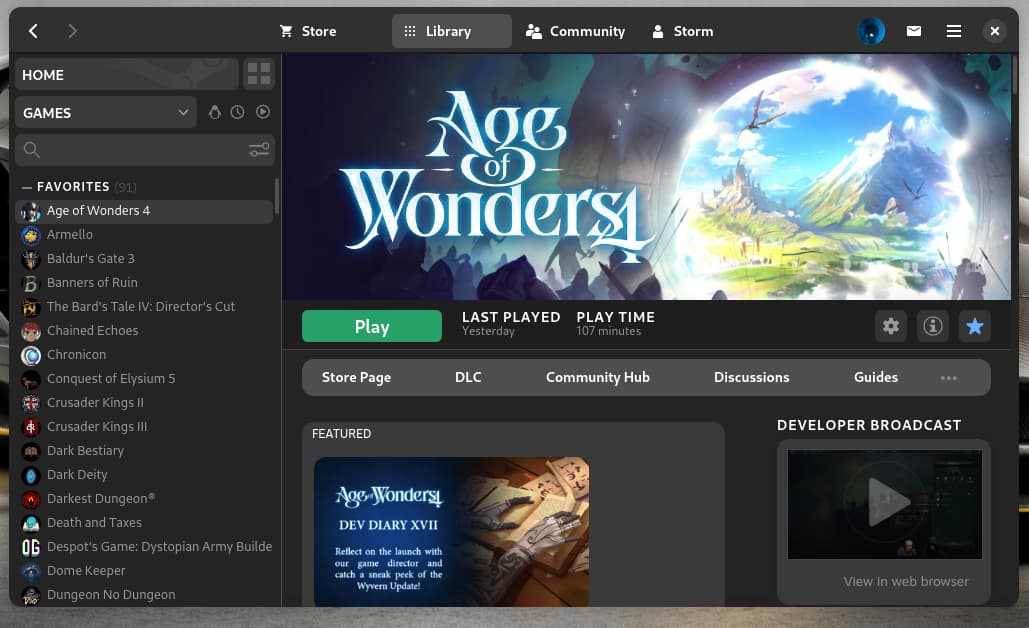Toggle the Linux penguin games filter
Viewport: 1029px width, 628px height.
click(x=215, y=112)
